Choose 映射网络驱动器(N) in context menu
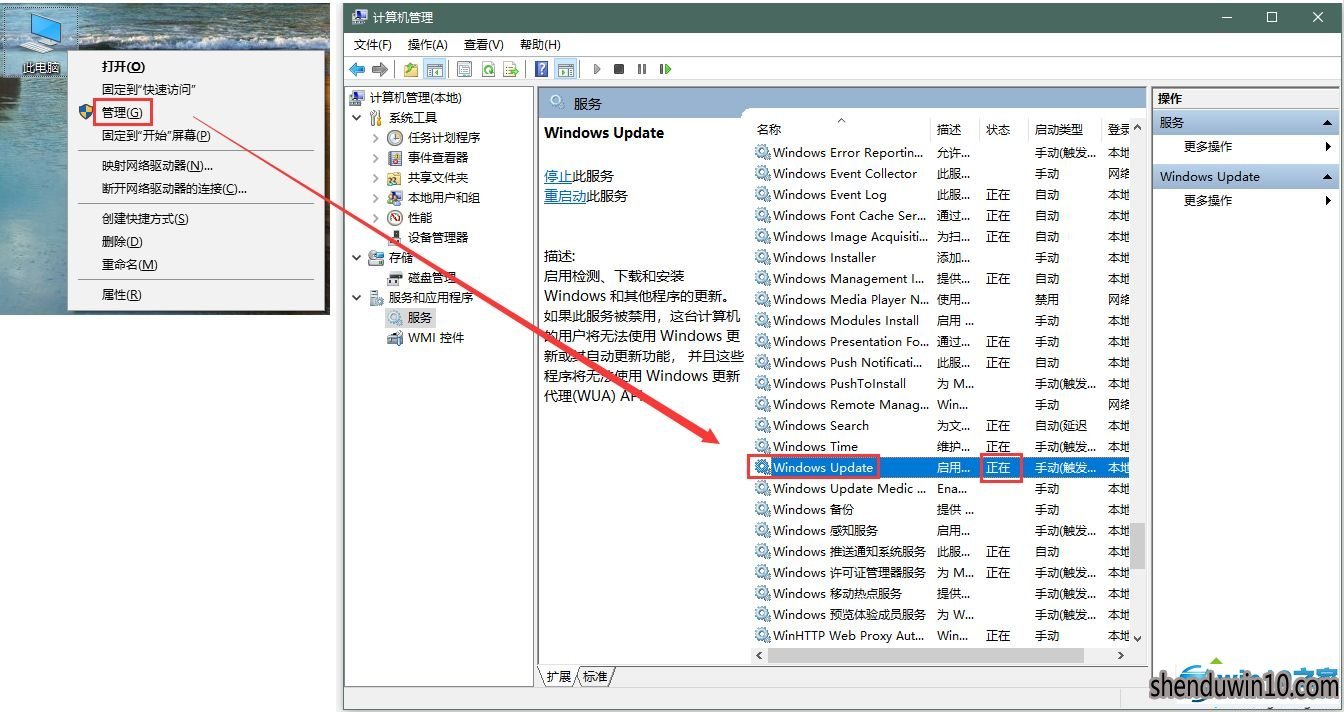This screenshot has height=712, width=1344. pos(157,165)
